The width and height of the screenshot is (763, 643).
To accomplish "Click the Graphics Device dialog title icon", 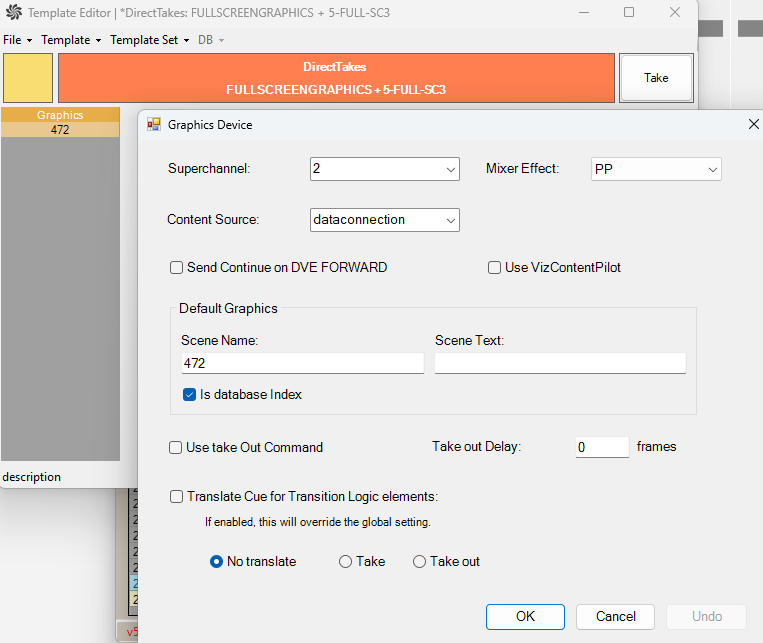I will 154,125.
